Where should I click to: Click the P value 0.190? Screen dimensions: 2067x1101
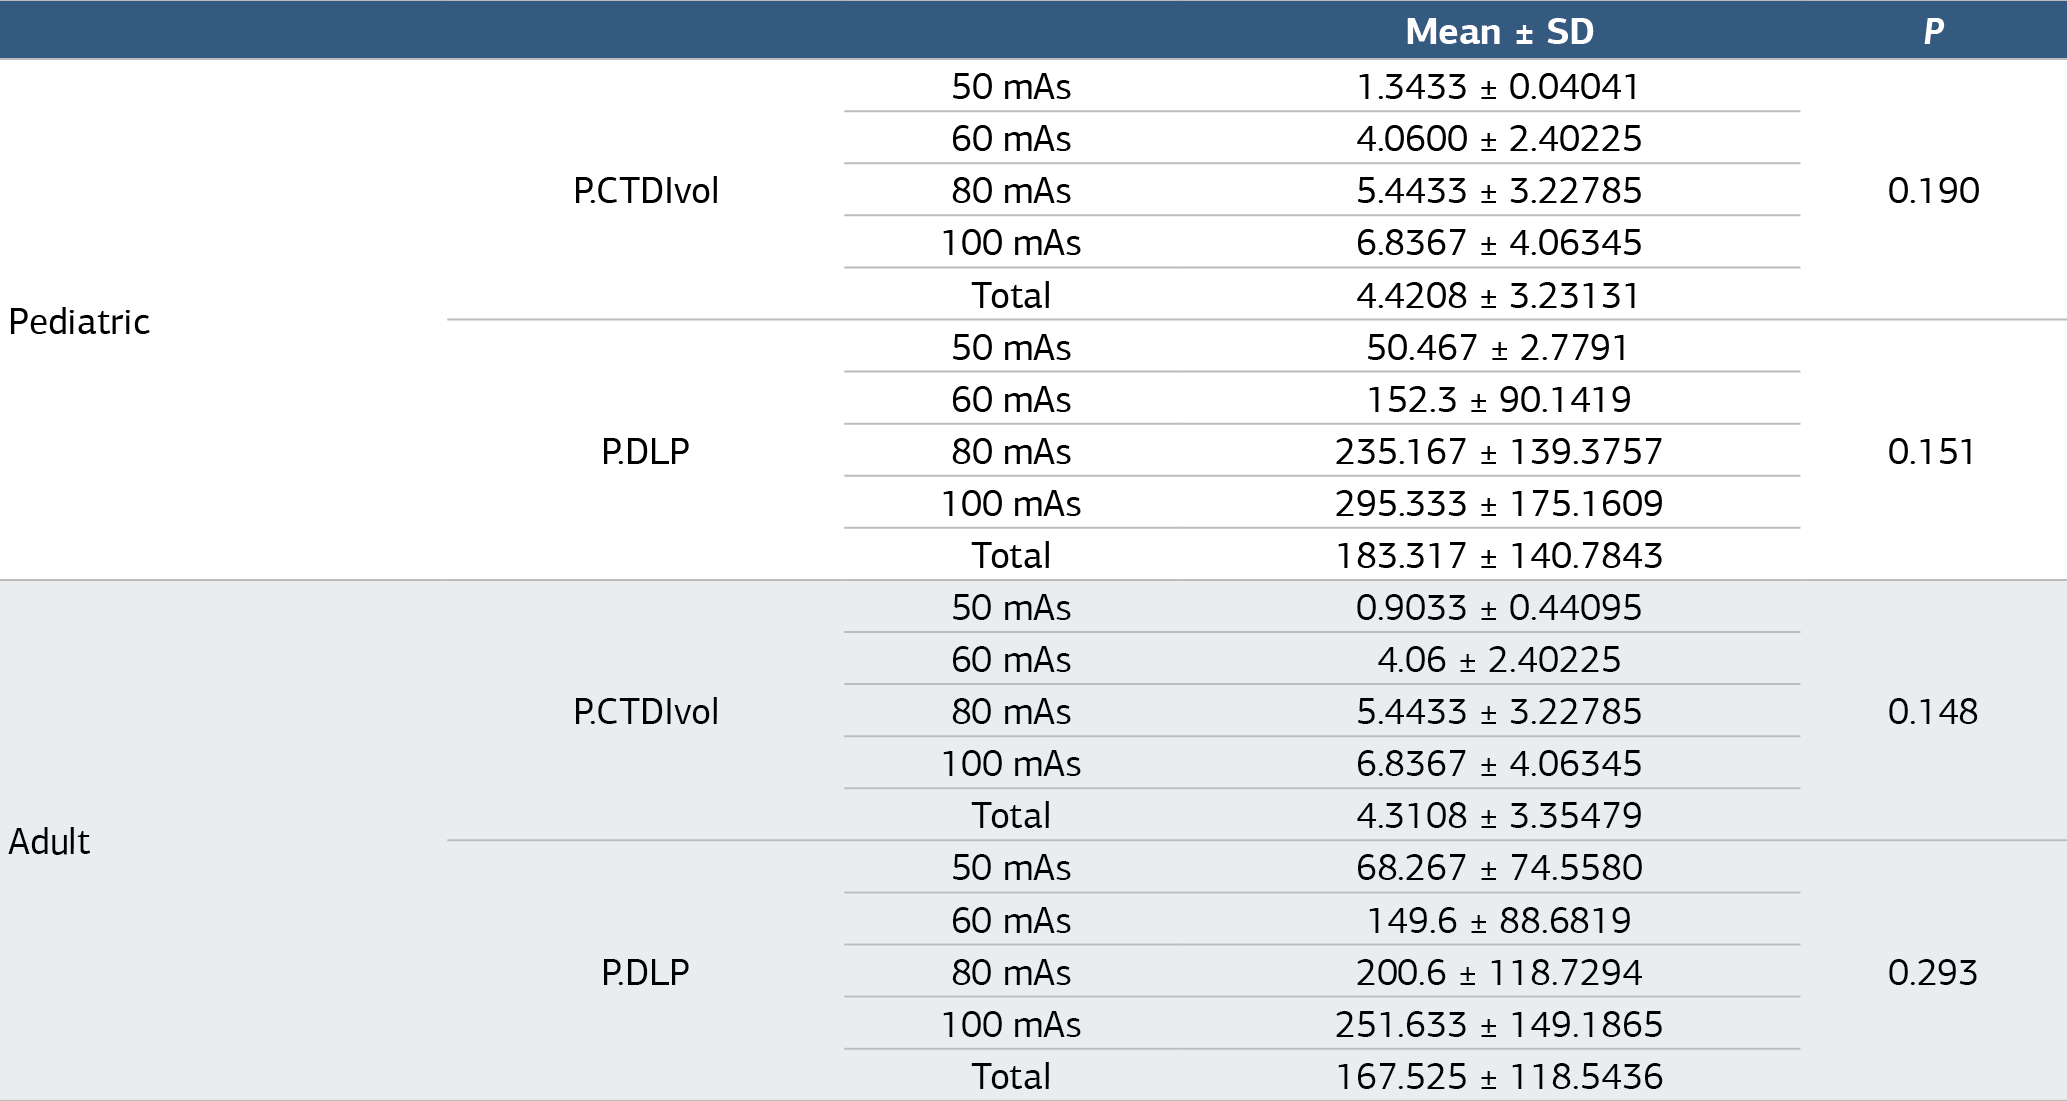pos(1933,191)
